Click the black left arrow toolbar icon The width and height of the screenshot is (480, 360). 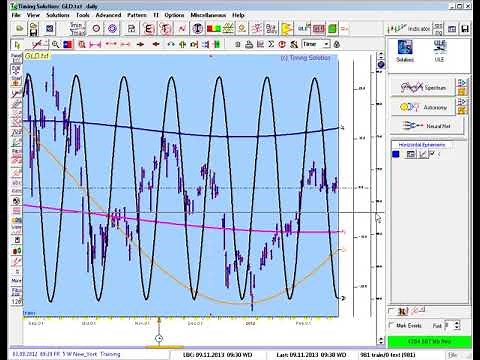pos(156,44)
